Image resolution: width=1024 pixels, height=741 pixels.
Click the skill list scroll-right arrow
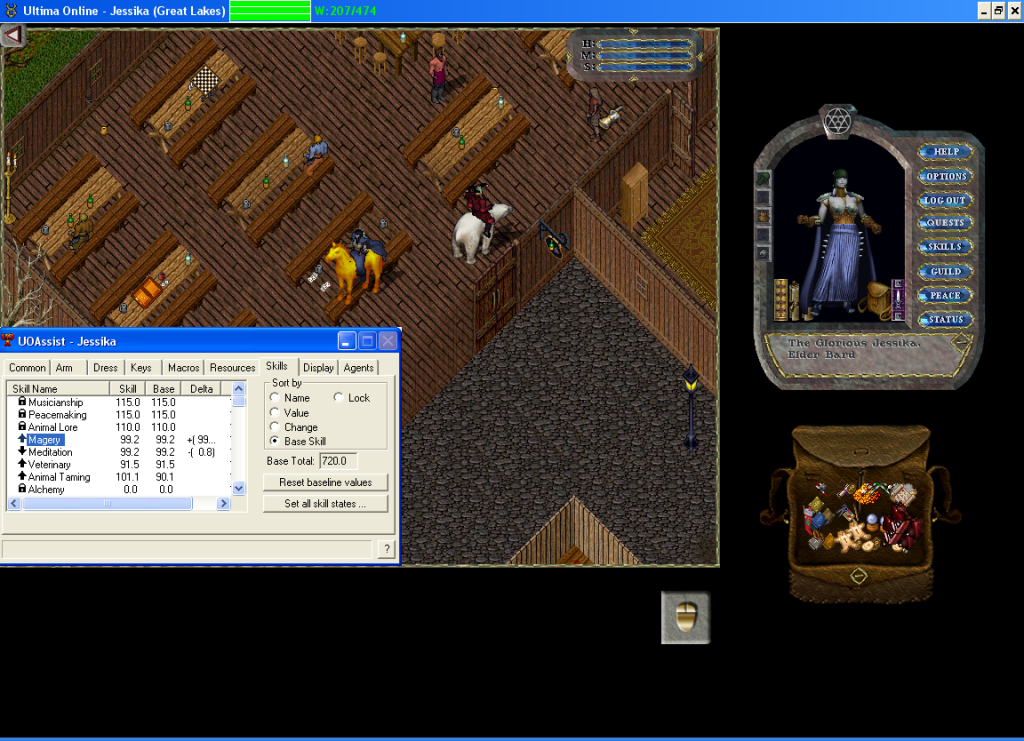pyautogui.click(x=223, y=503)
